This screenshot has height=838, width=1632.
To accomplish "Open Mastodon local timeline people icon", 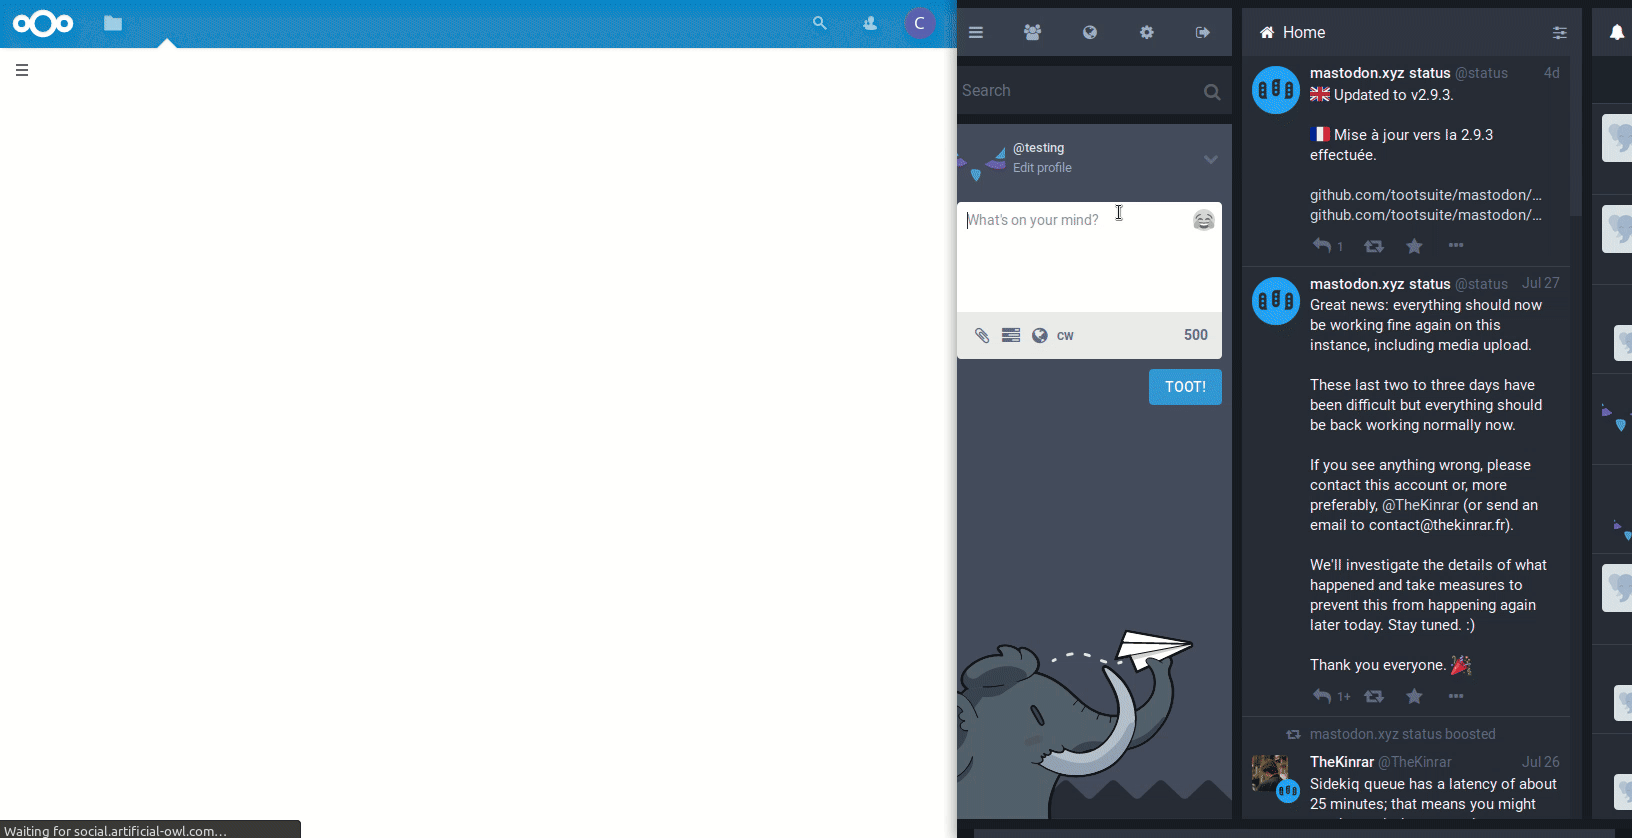I will (1032, 32).
